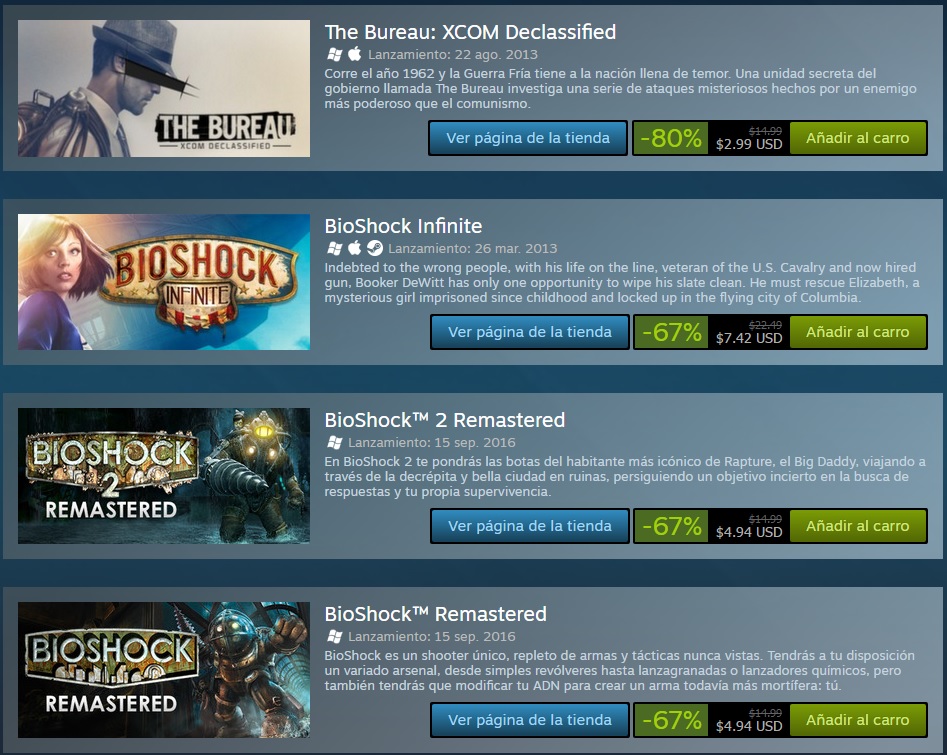Click Windows icon under BioShock Remastered title

click(334, 636)
